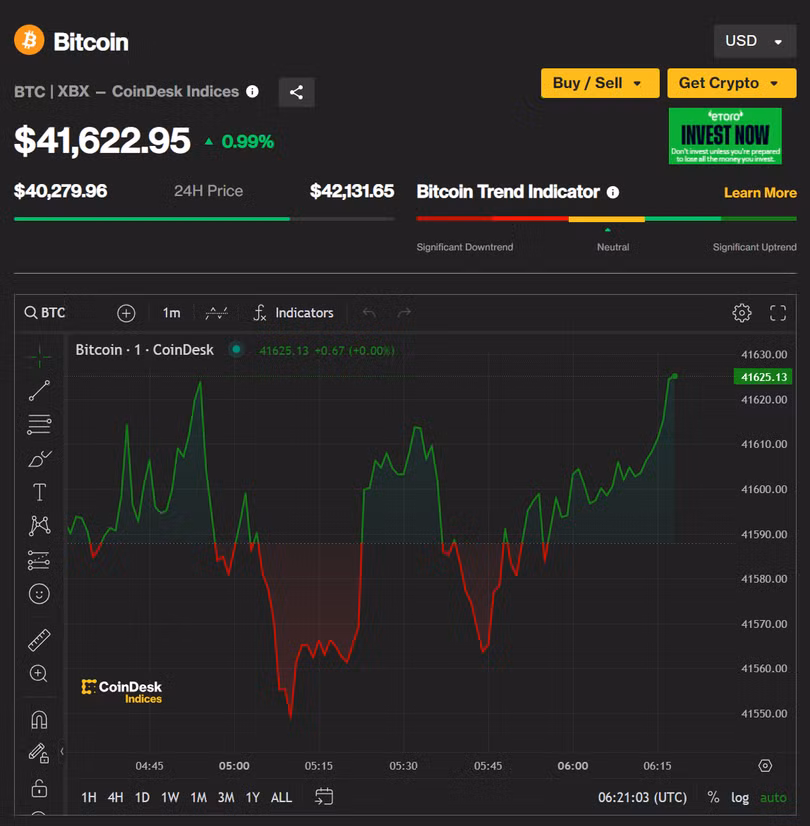The image size is (810, 826).
Task: Open the Fibonacci retracement tool
Action: point(39,424)
